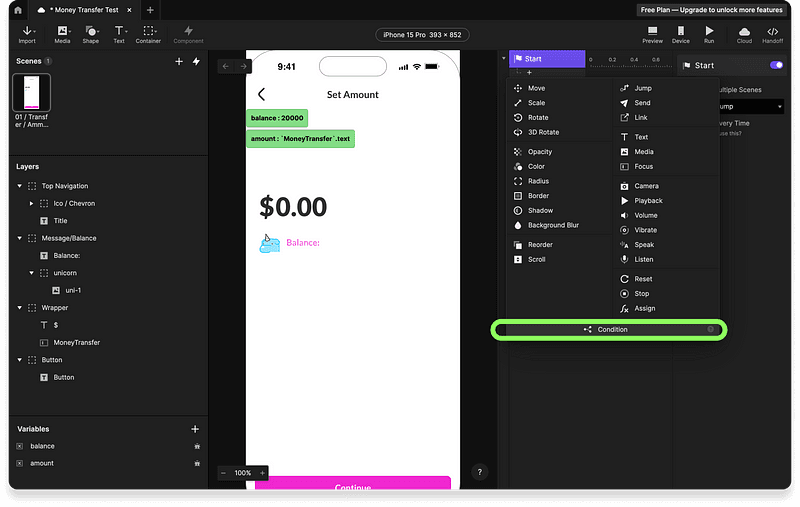Open the iPhone 15 Pro device selector
Screen dimensions: 800x507
[x=422, y=35]
